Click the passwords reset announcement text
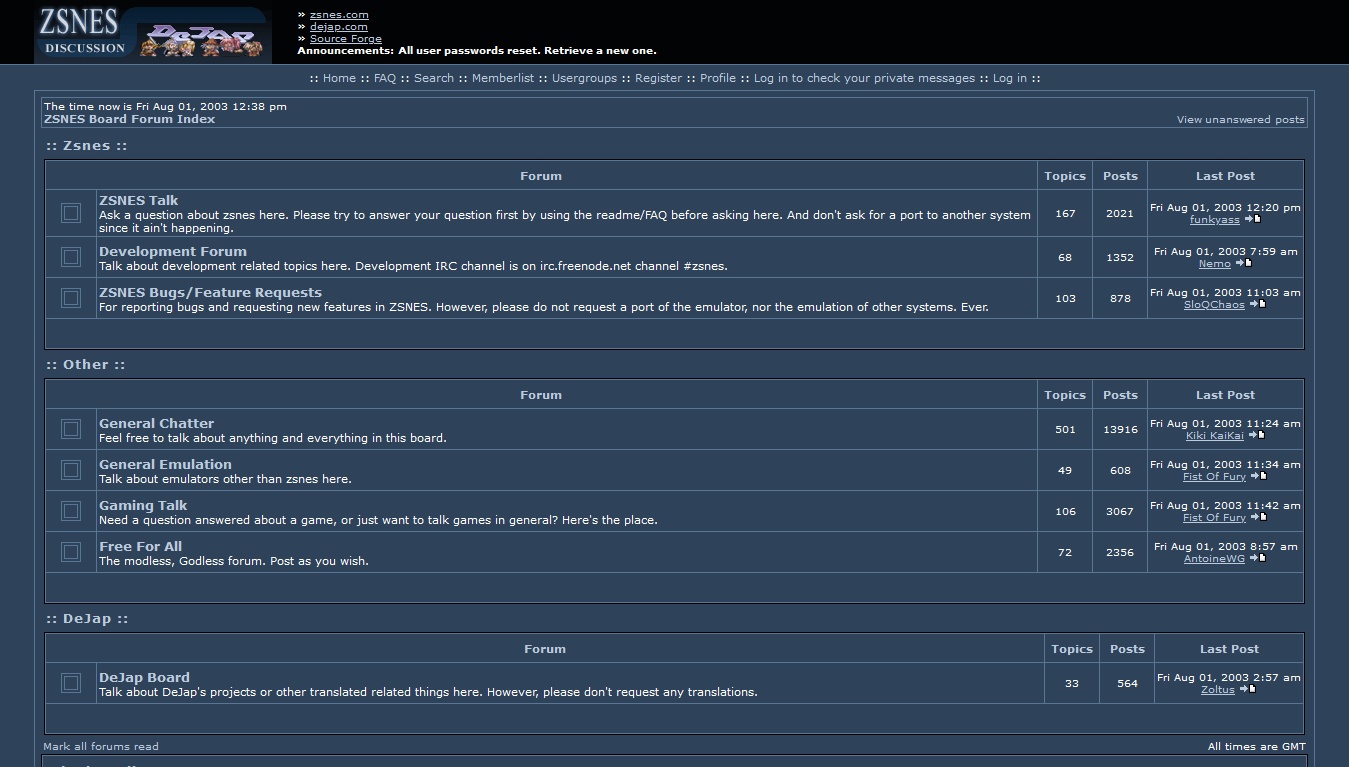Image resolution: width=1349 pixels, height=767 pixels. pyautogui.click(x=477, y=50)
